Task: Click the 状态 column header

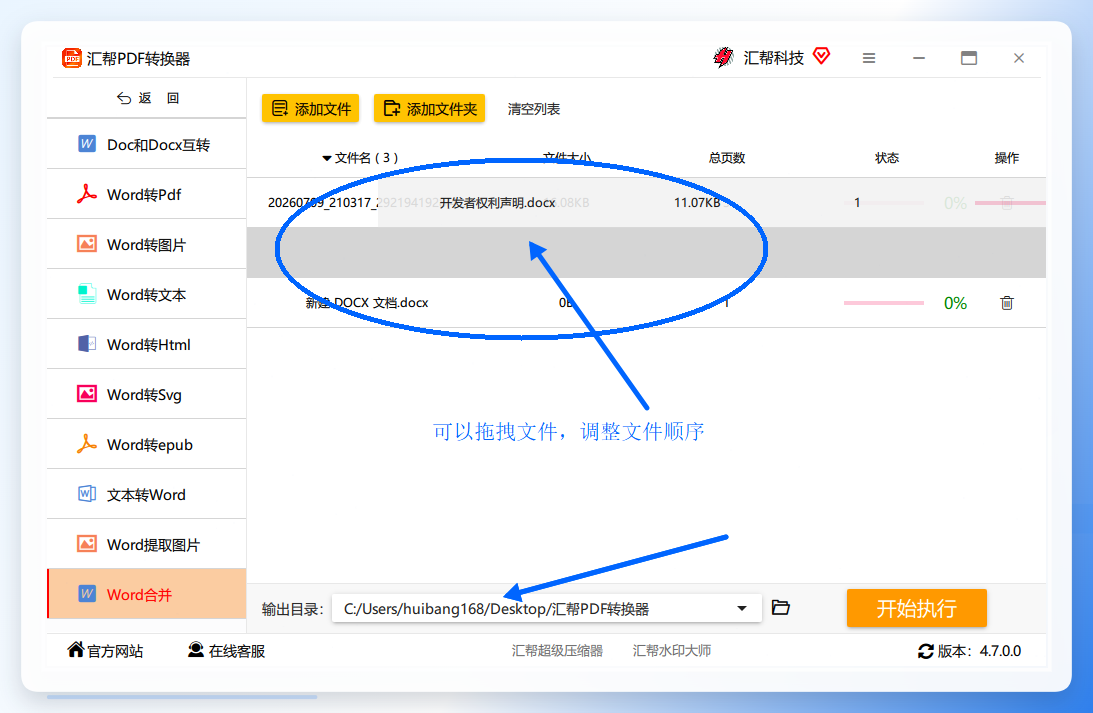Action: (x=887, y=158)
